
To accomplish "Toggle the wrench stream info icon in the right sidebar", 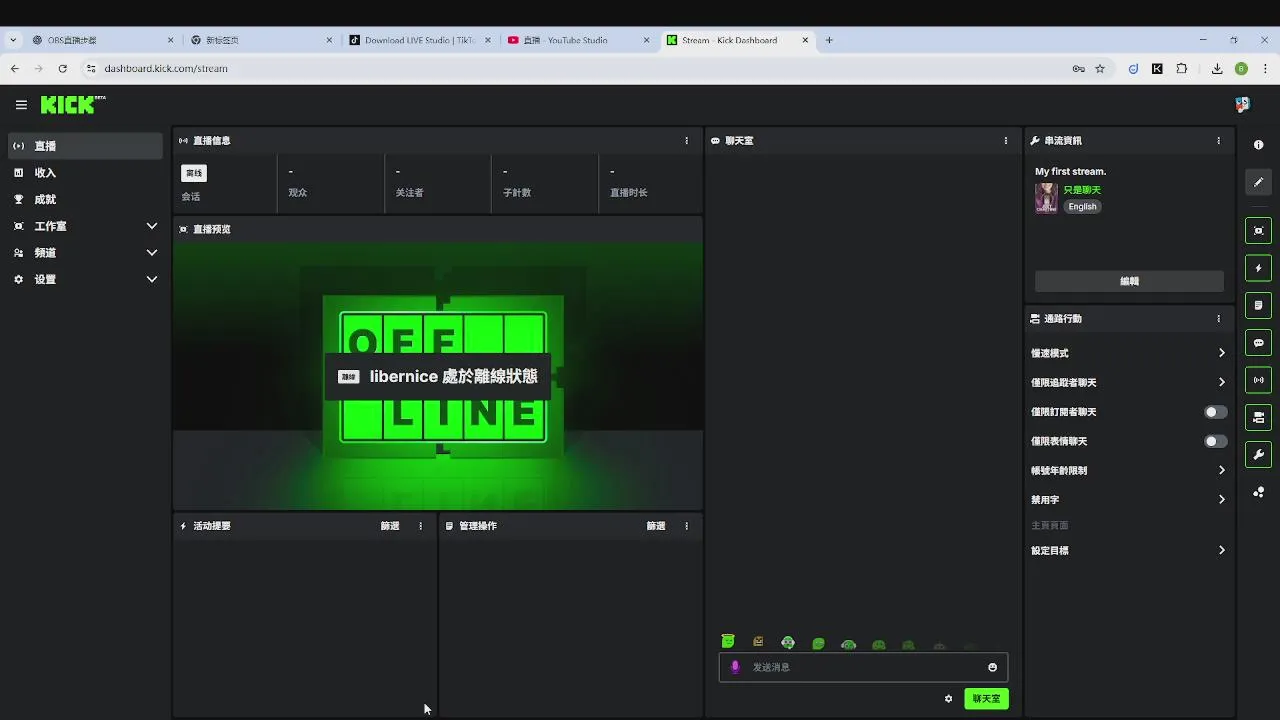I will tap(1258, 455).
